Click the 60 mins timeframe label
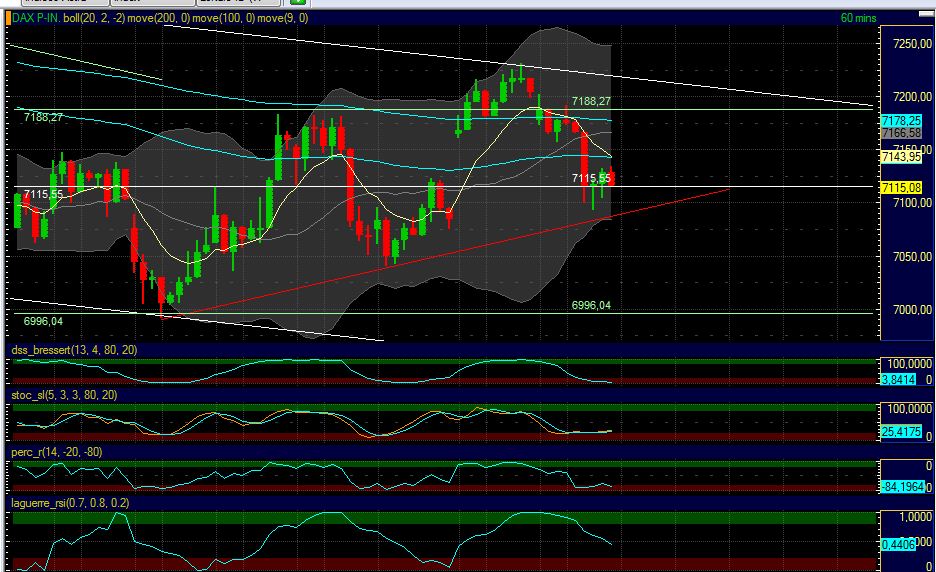 tap(858, 18)
